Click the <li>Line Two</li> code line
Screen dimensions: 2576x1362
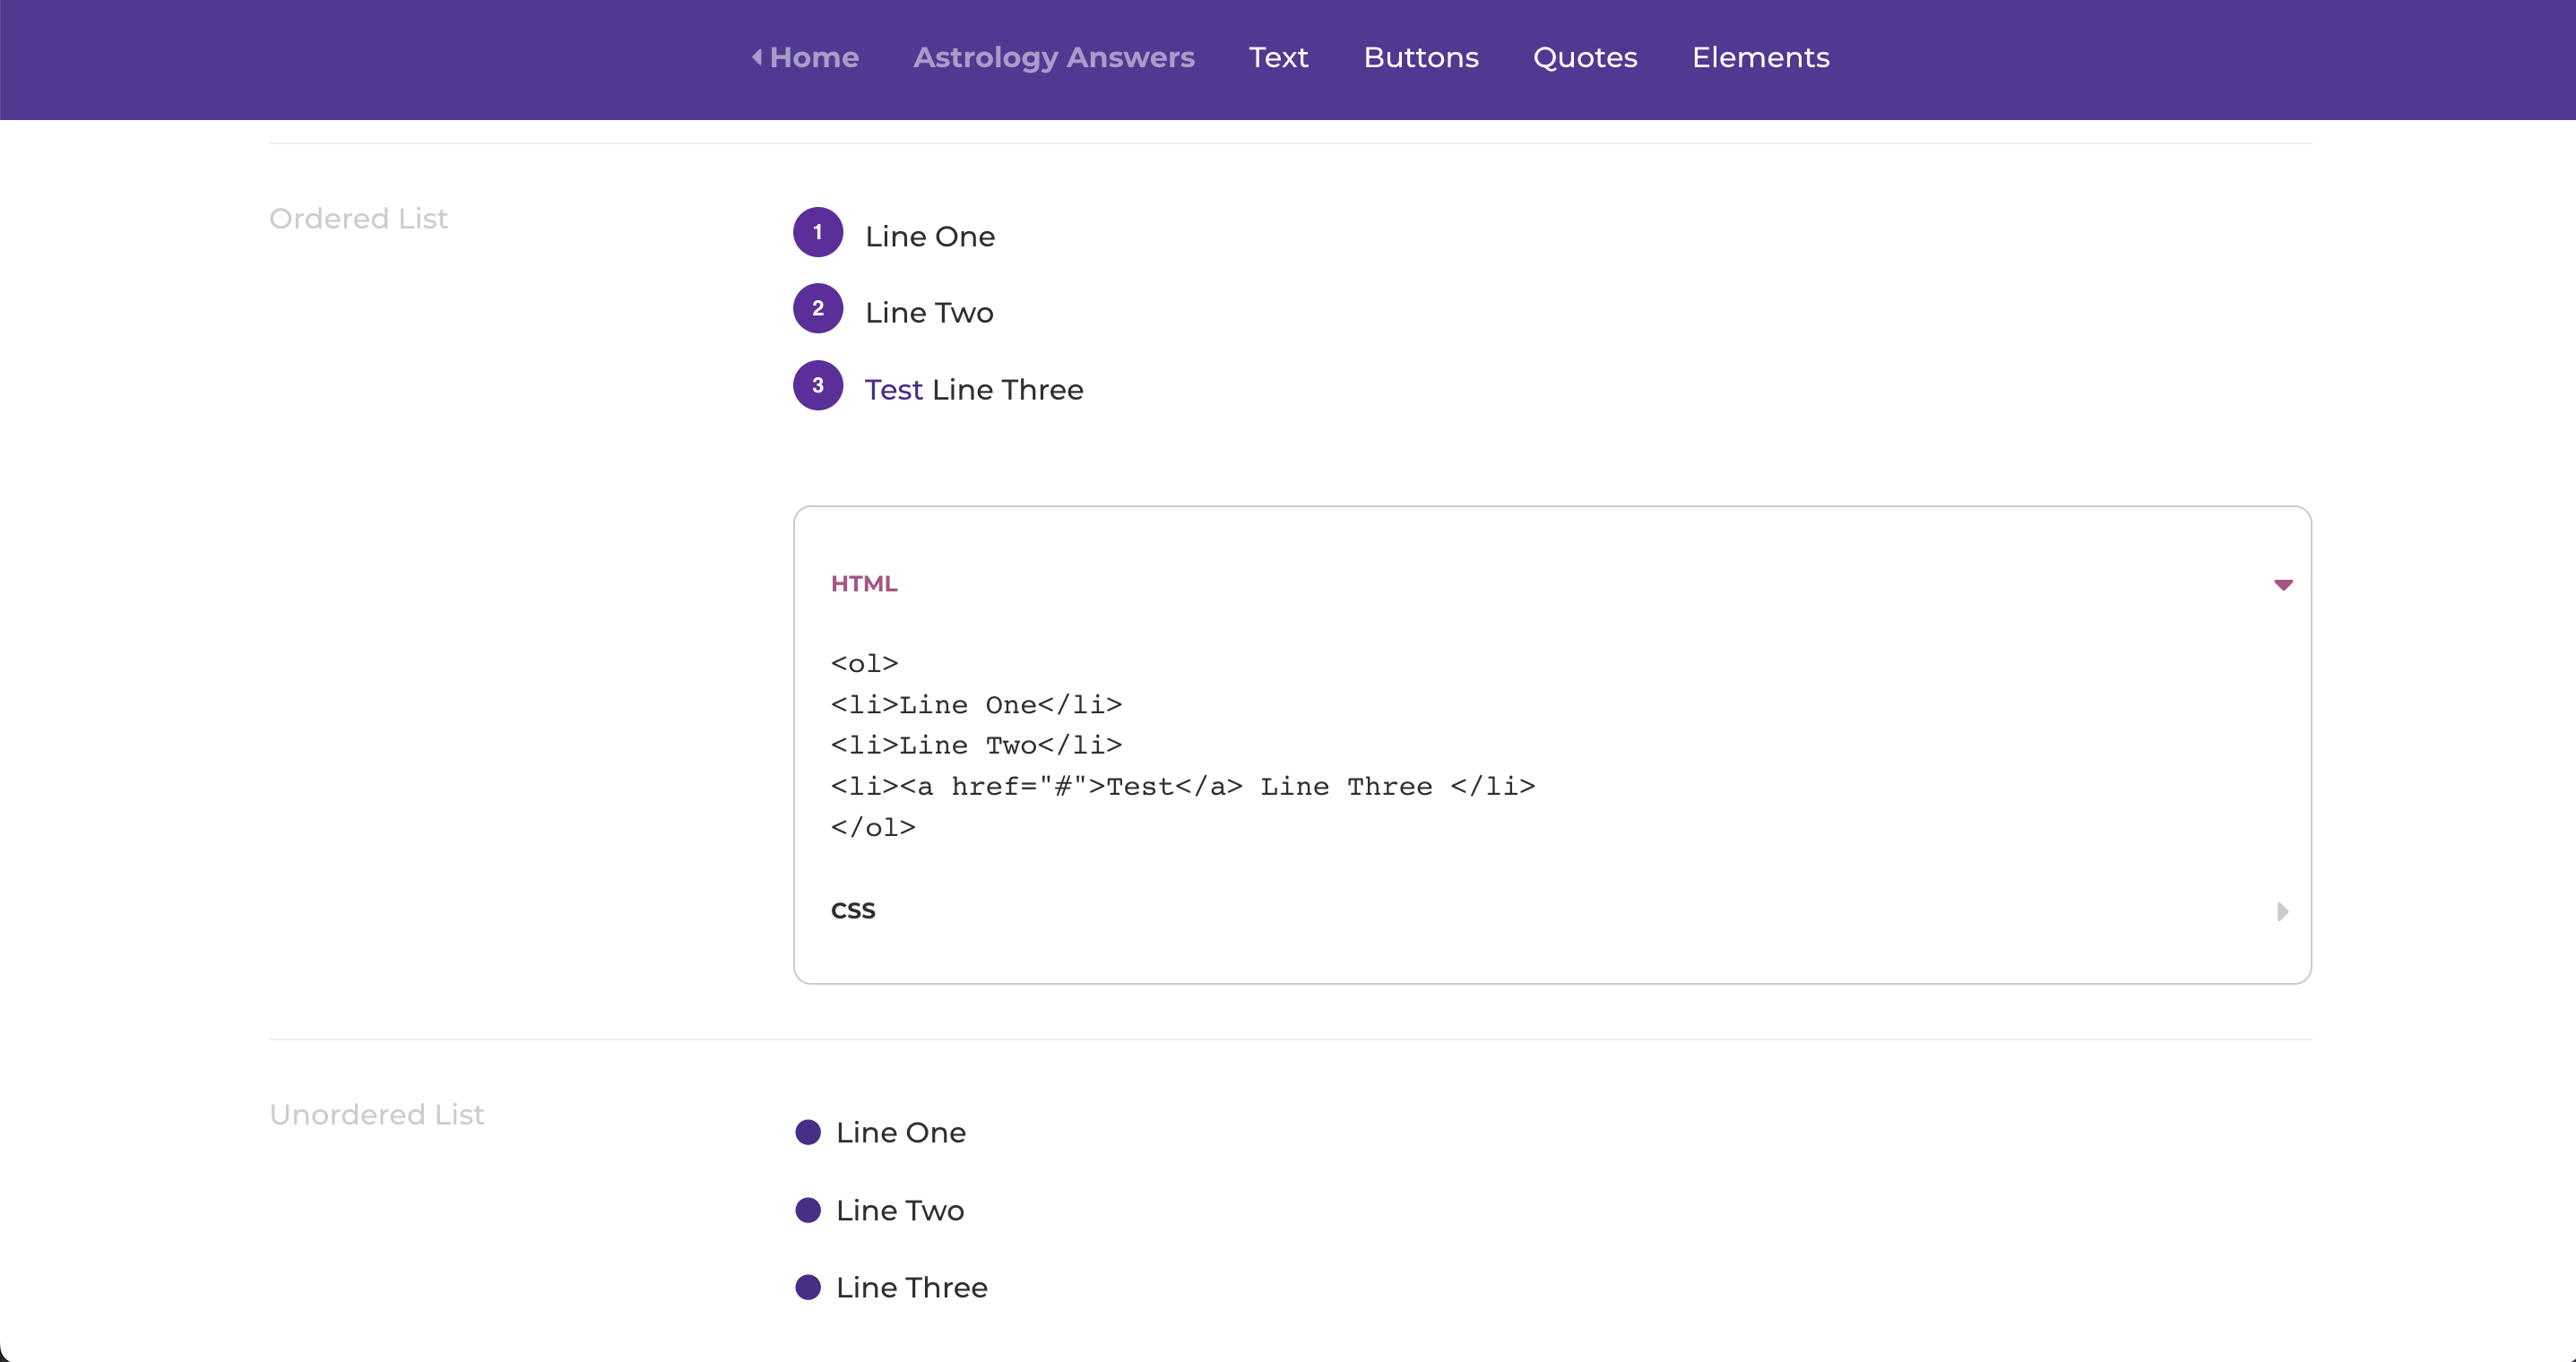tap(976, 745)
